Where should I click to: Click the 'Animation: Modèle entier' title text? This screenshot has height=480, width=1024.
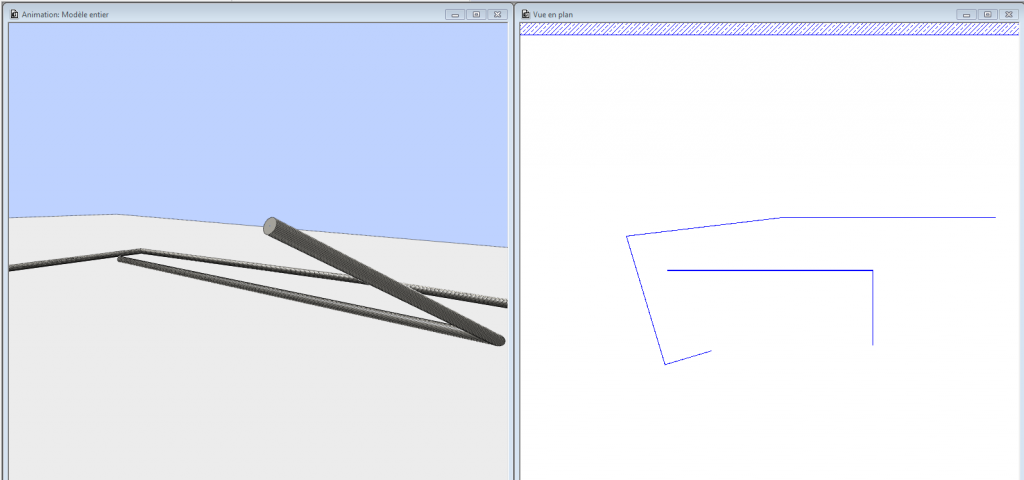(x=65, y=14)
